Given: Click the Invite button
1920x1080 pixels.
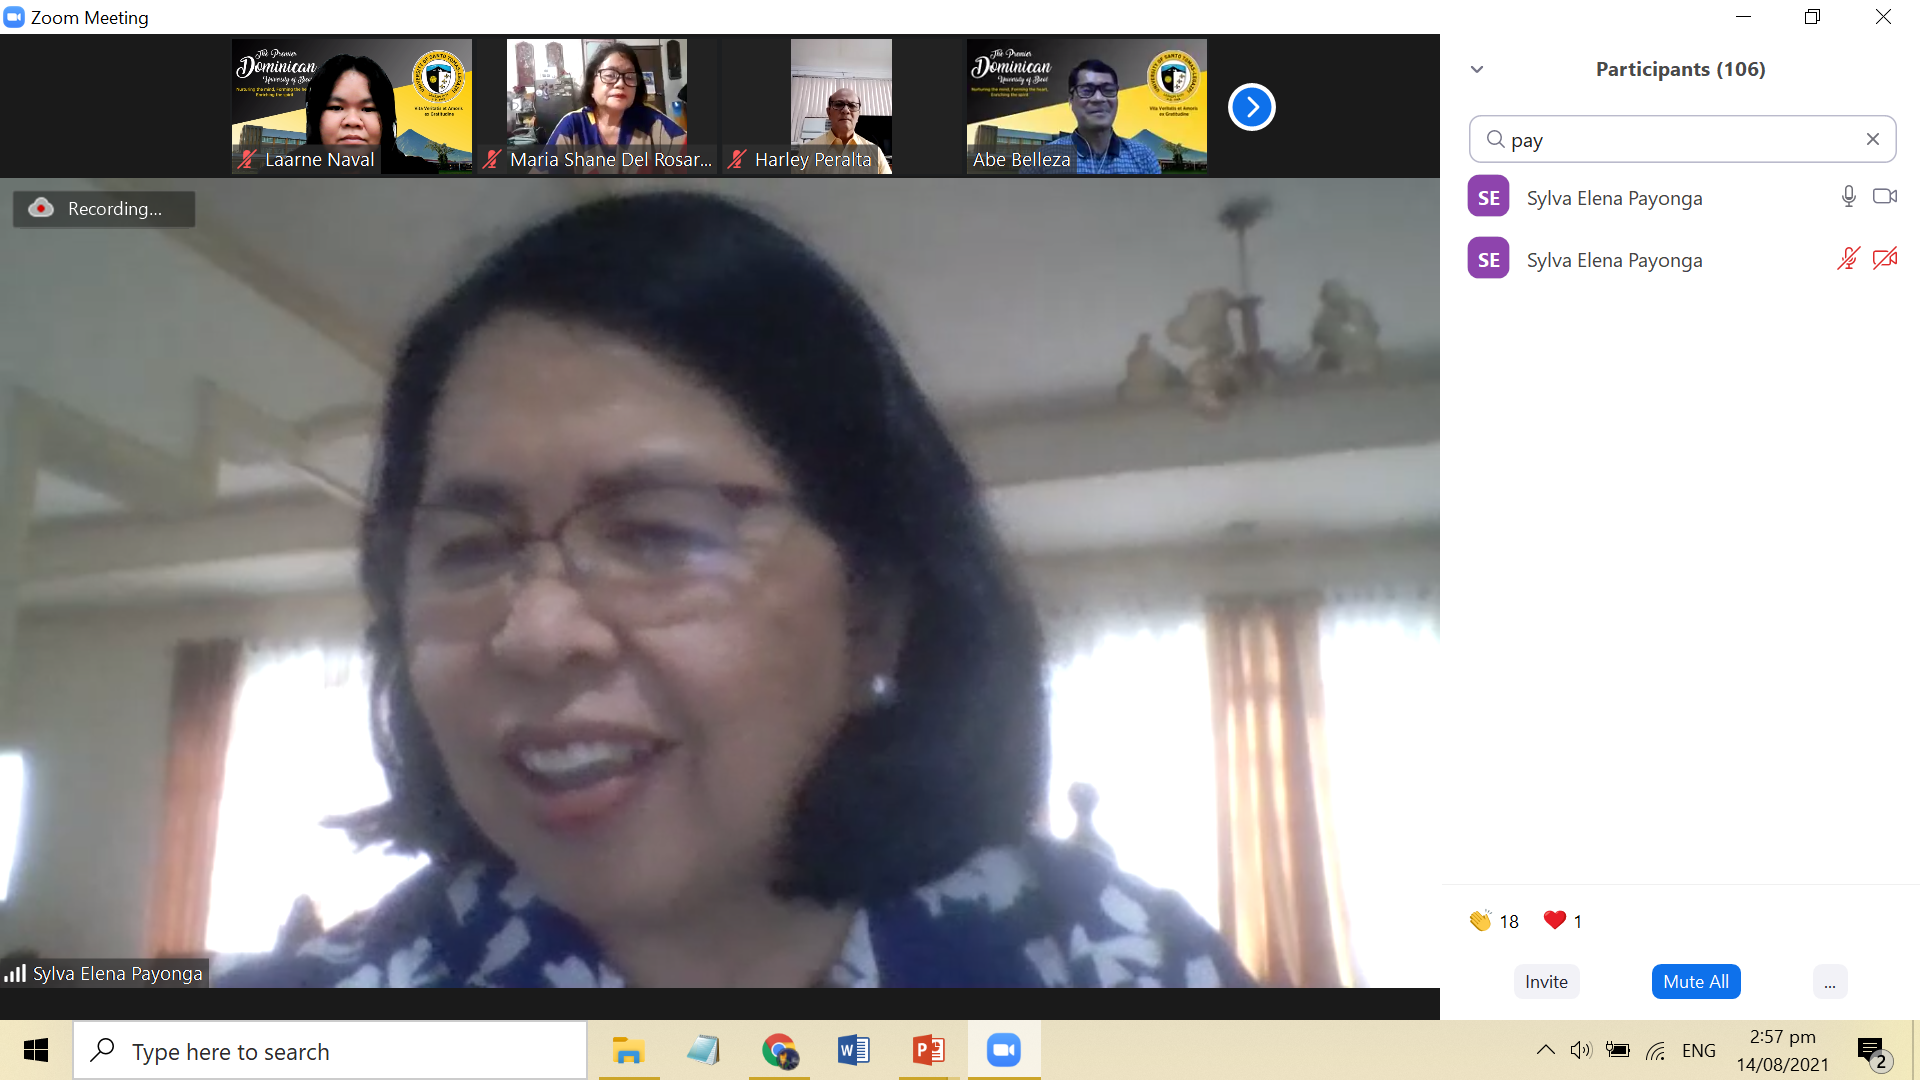Looking at the screenshot, I should pos(1546,982).
